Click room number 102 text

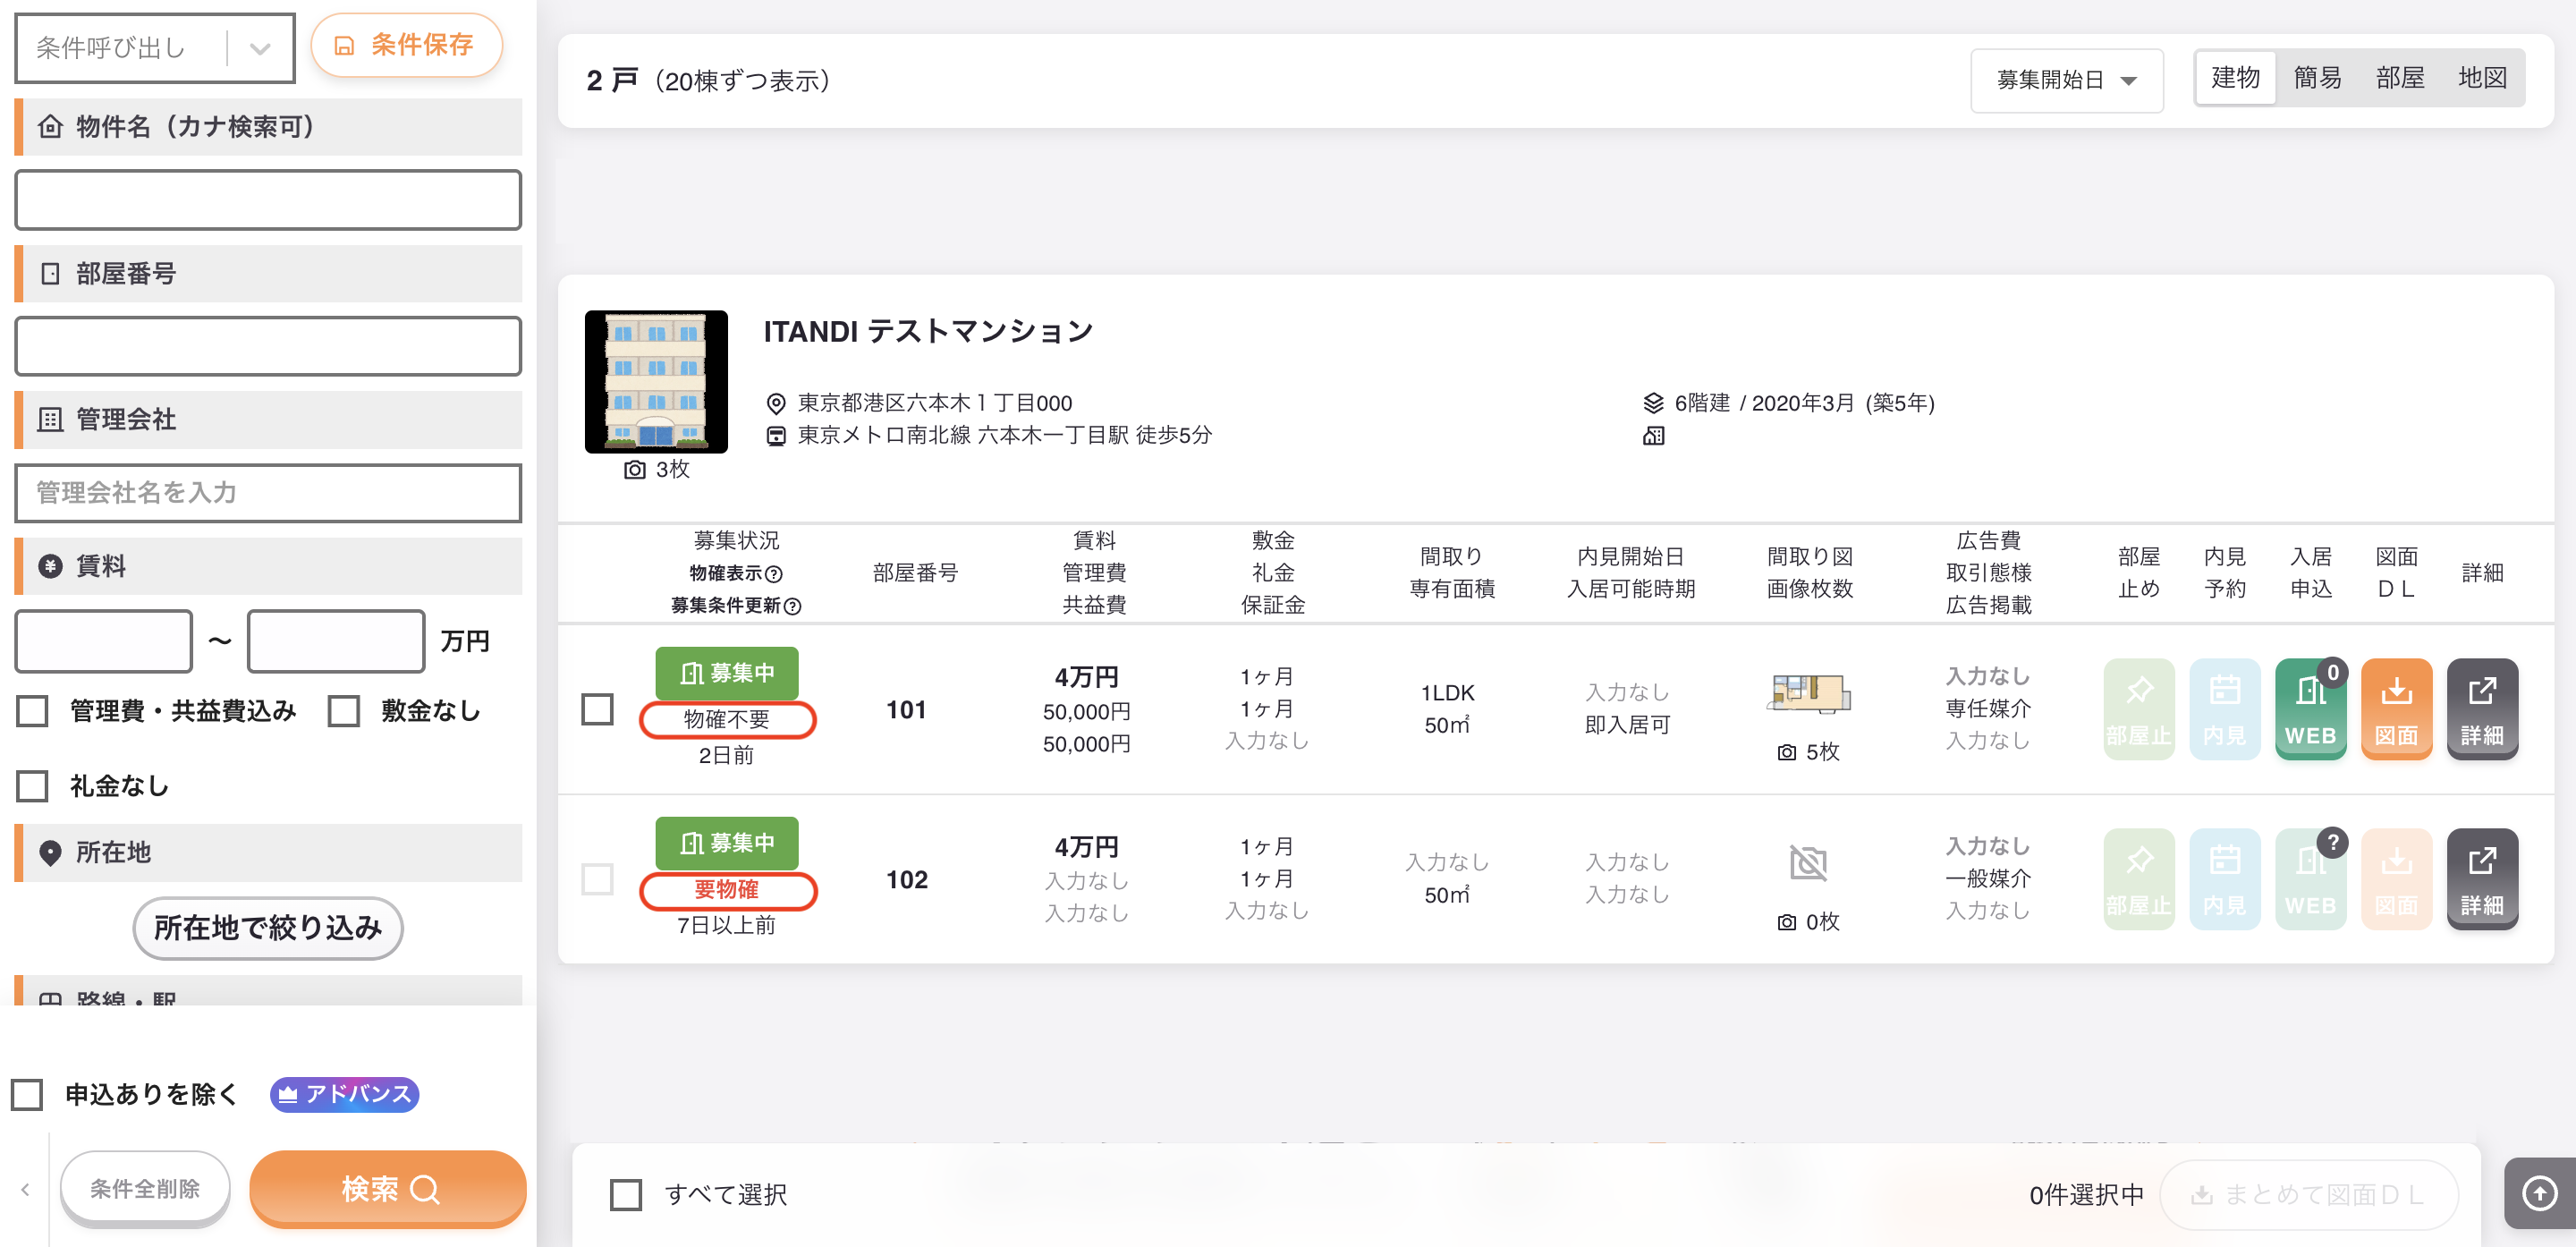point(906,880)
